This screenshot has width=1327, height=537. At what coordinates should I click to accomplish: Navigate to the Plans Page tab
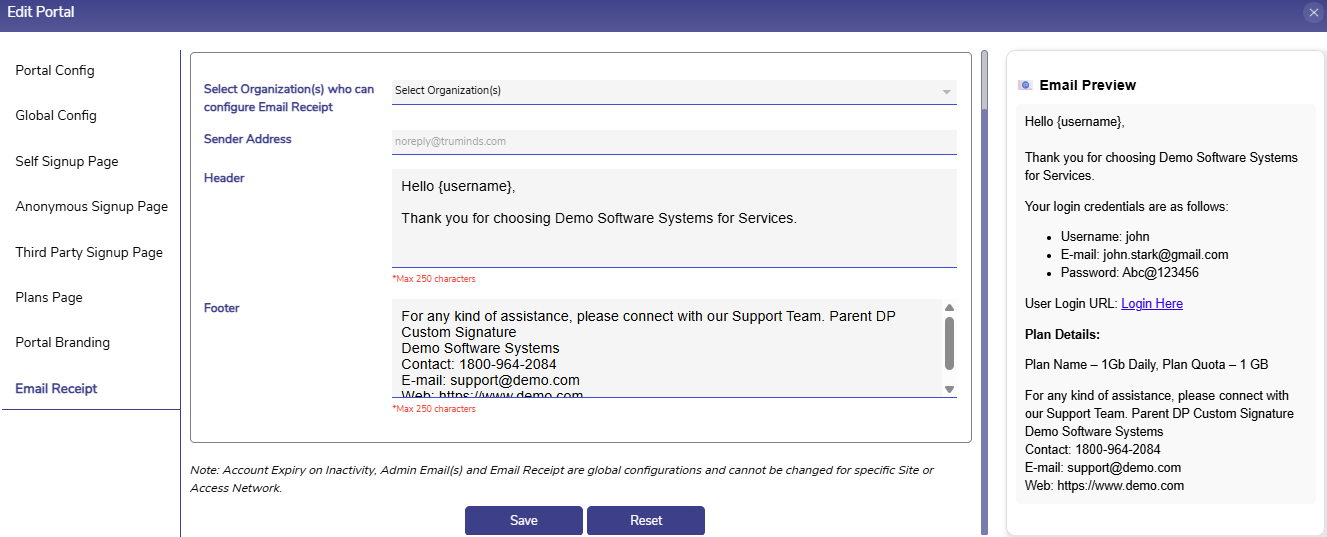49,298
